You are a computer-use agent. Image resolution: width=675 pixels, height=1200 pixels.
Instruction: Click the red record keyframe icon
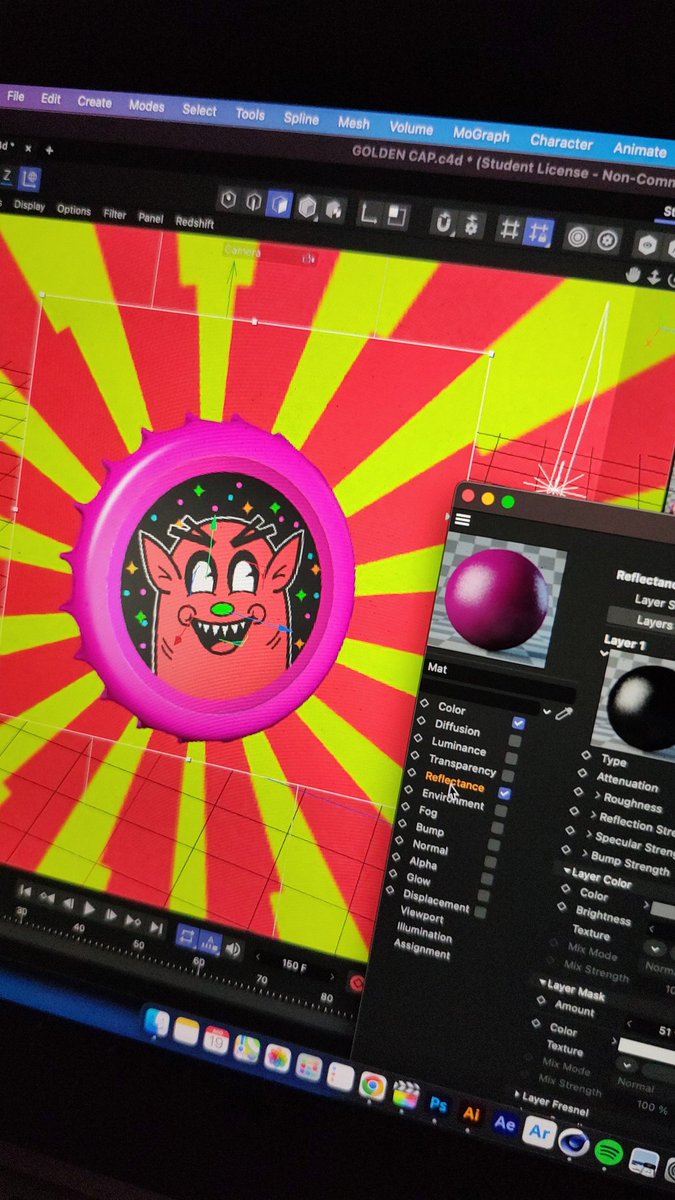coord(356,985)
